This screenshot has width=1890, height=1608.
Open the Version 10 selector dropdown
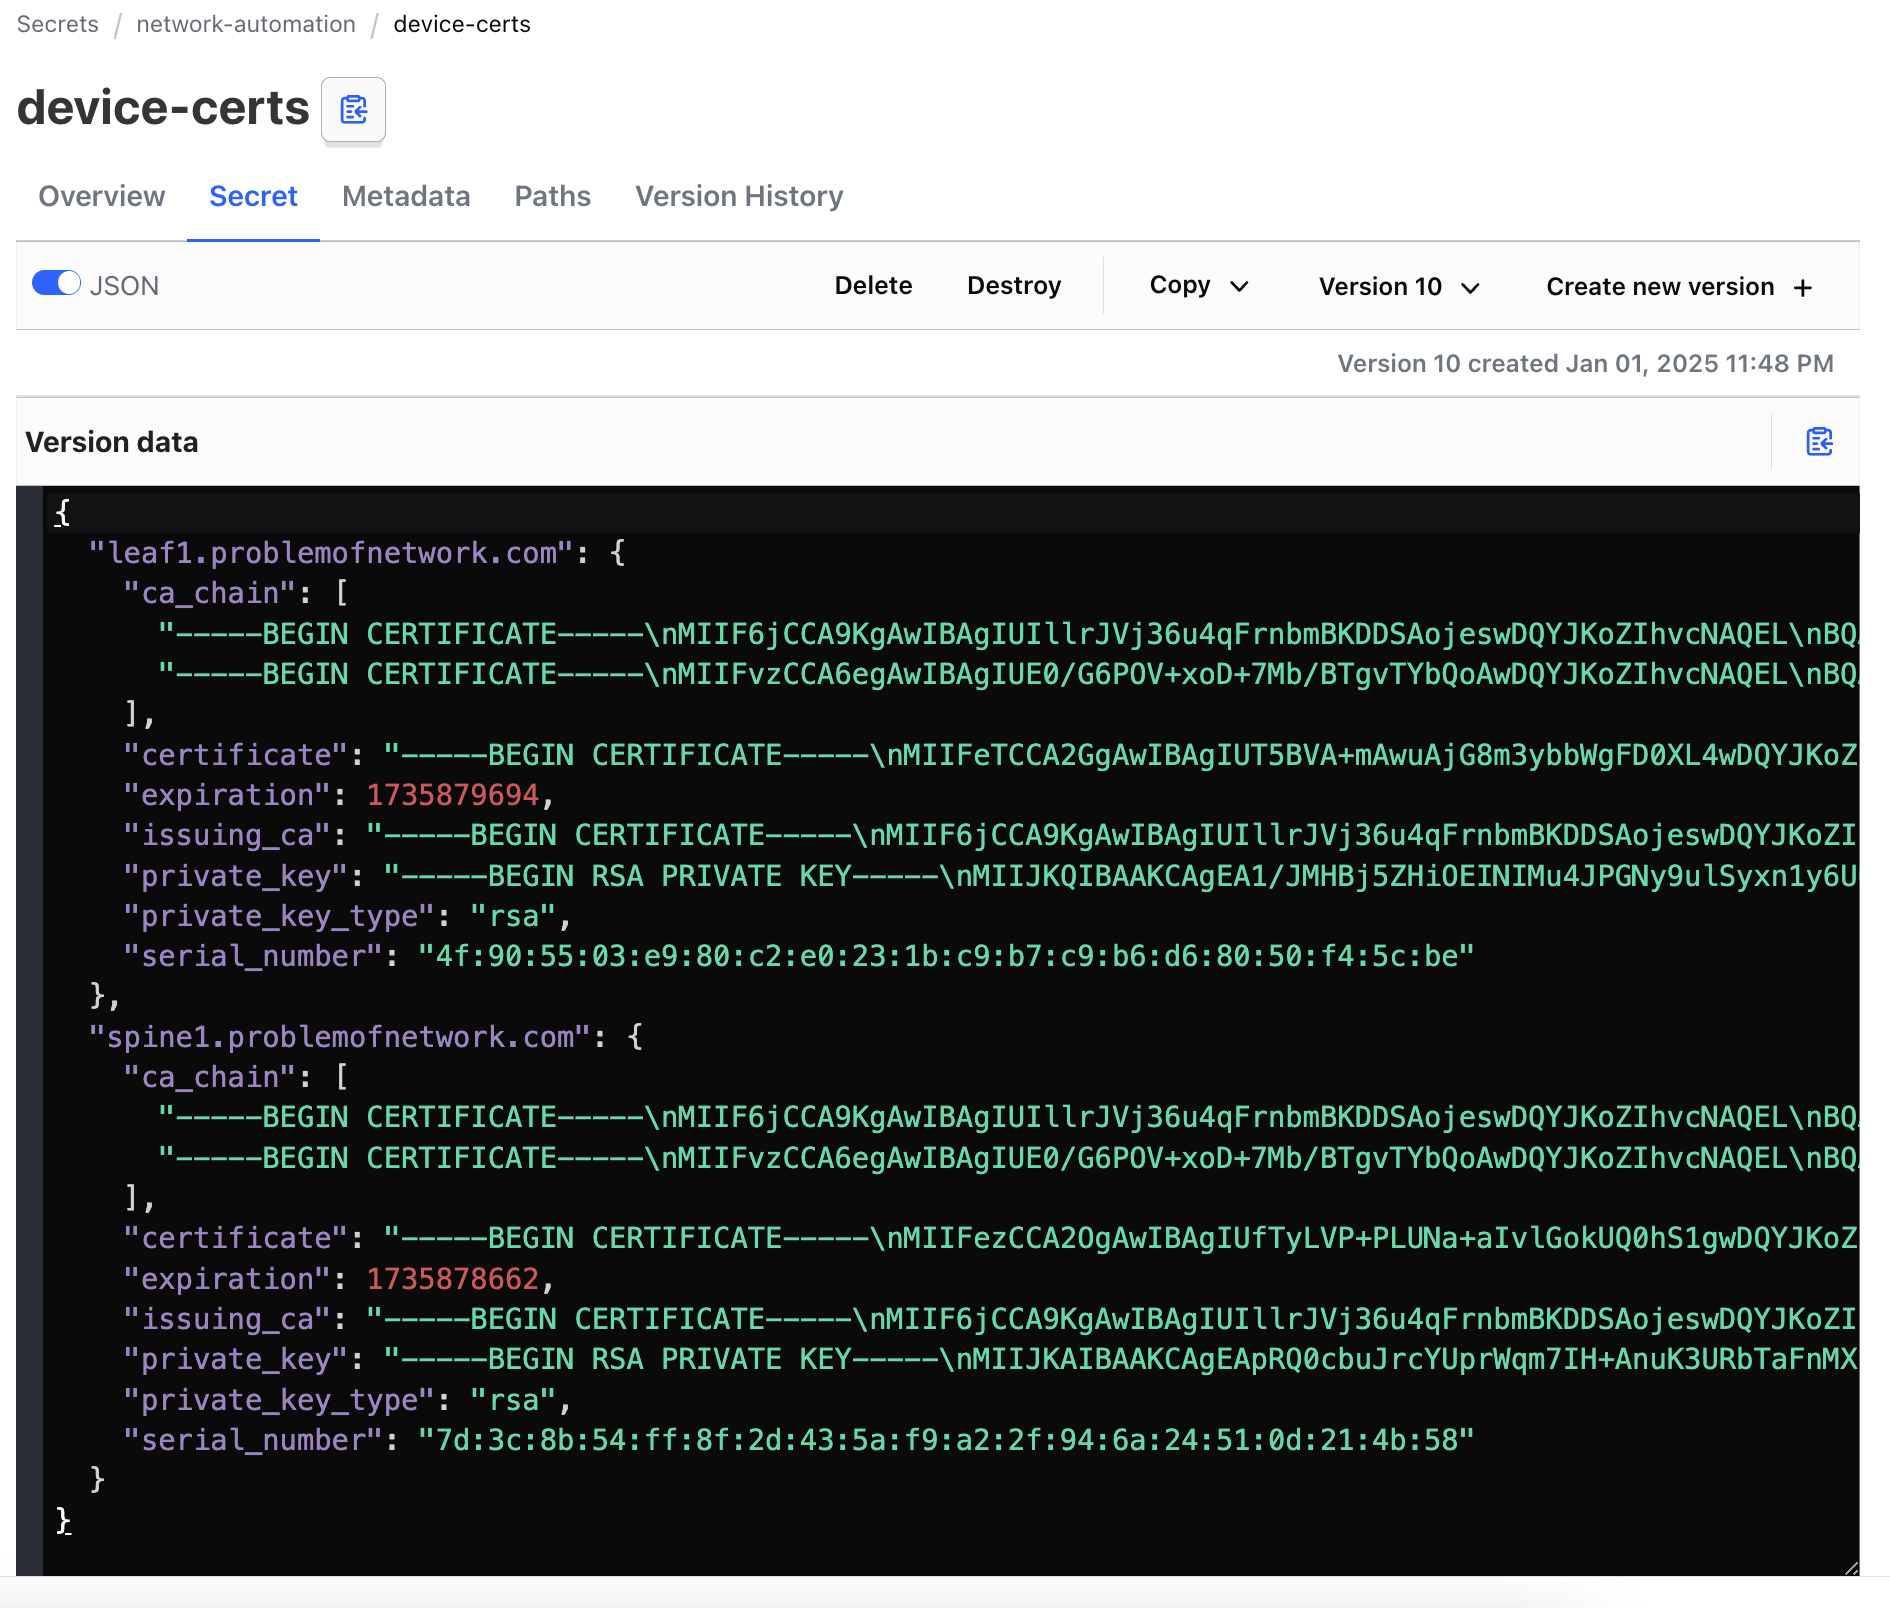[x=1398, y=287]
